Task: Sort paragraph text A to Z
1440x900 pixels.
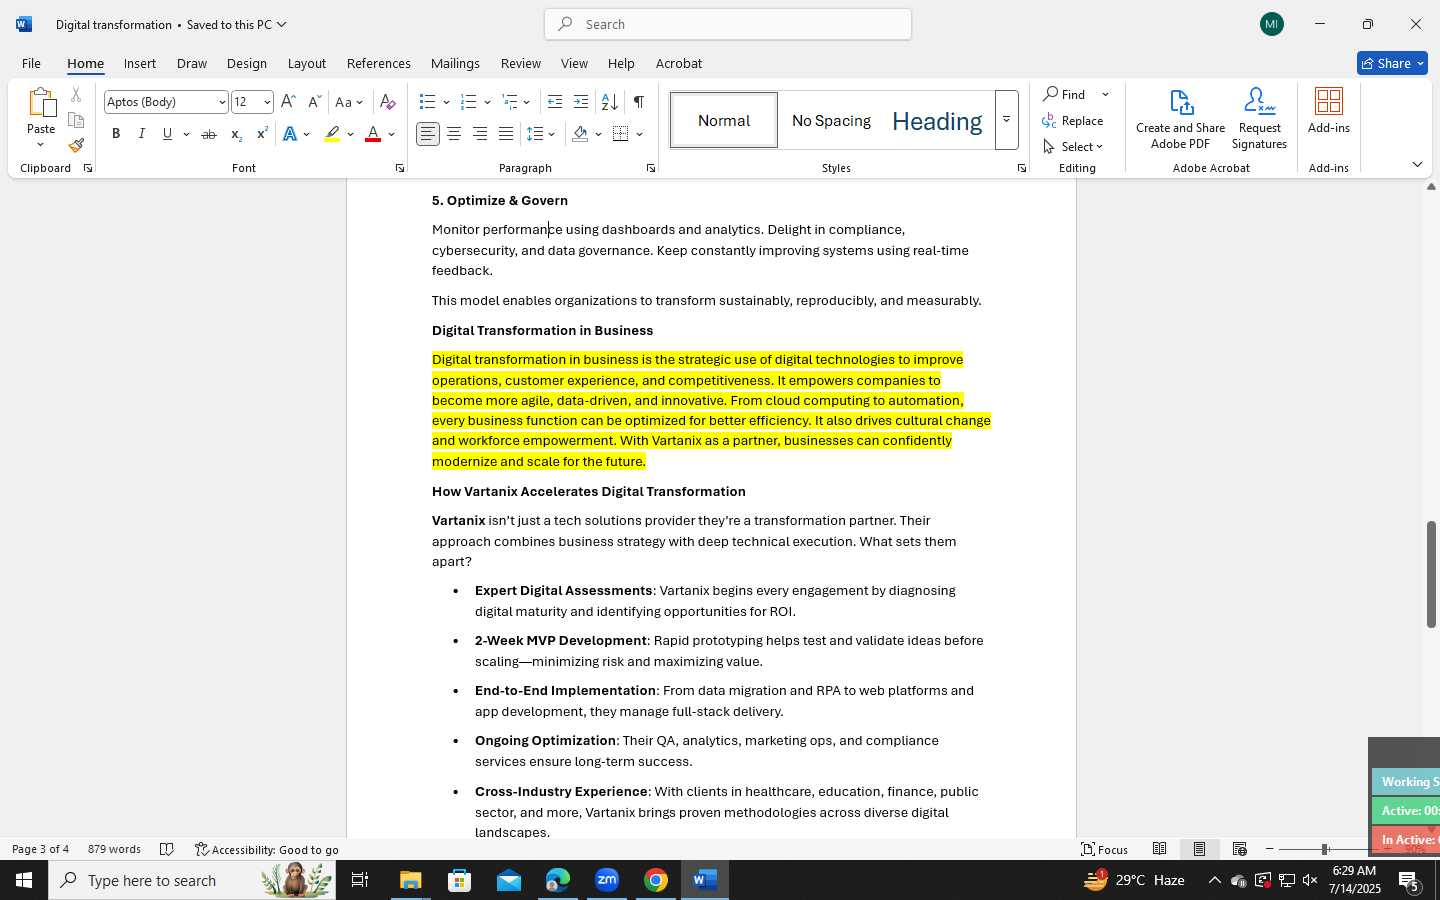Action: click(609, 102)
